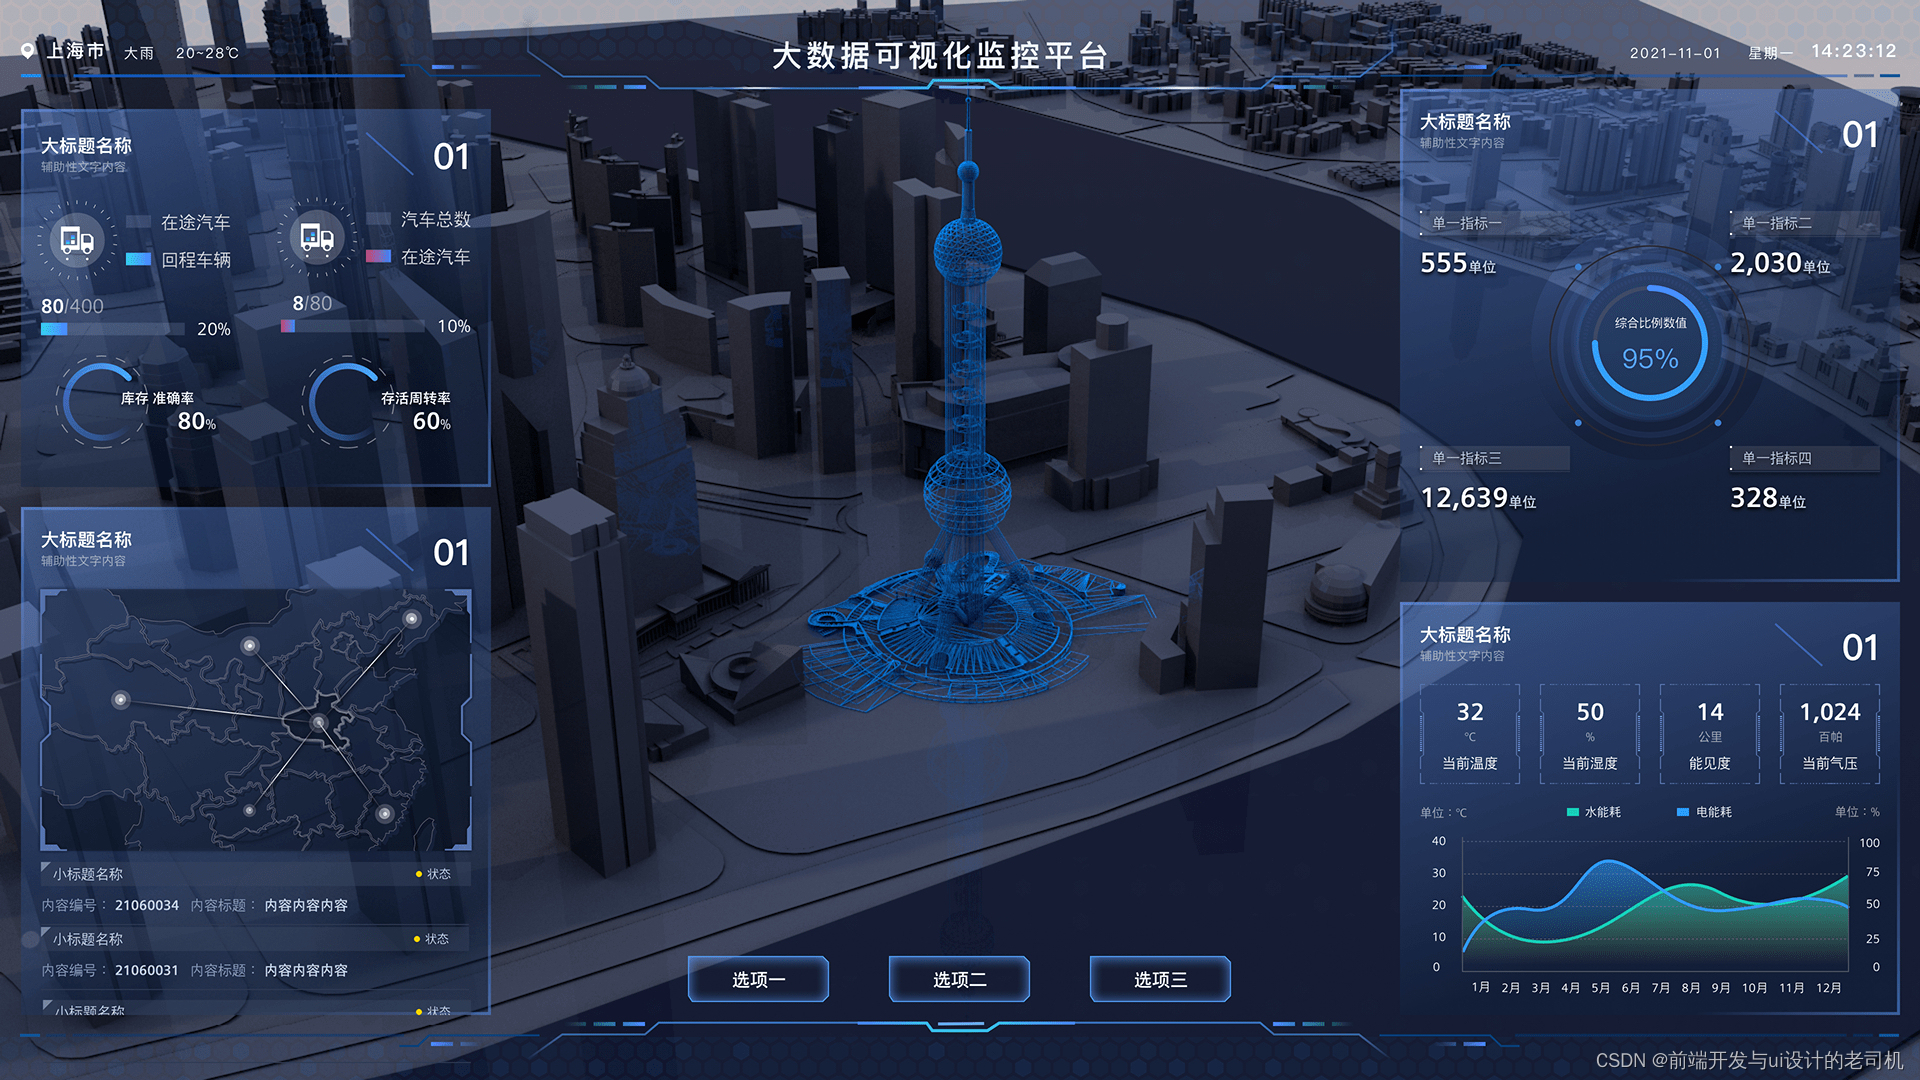This screenshot has width=1920, height=1080.
Task: Expand the first 小标题名称 list entry
Action: click(x=88, y=874)
